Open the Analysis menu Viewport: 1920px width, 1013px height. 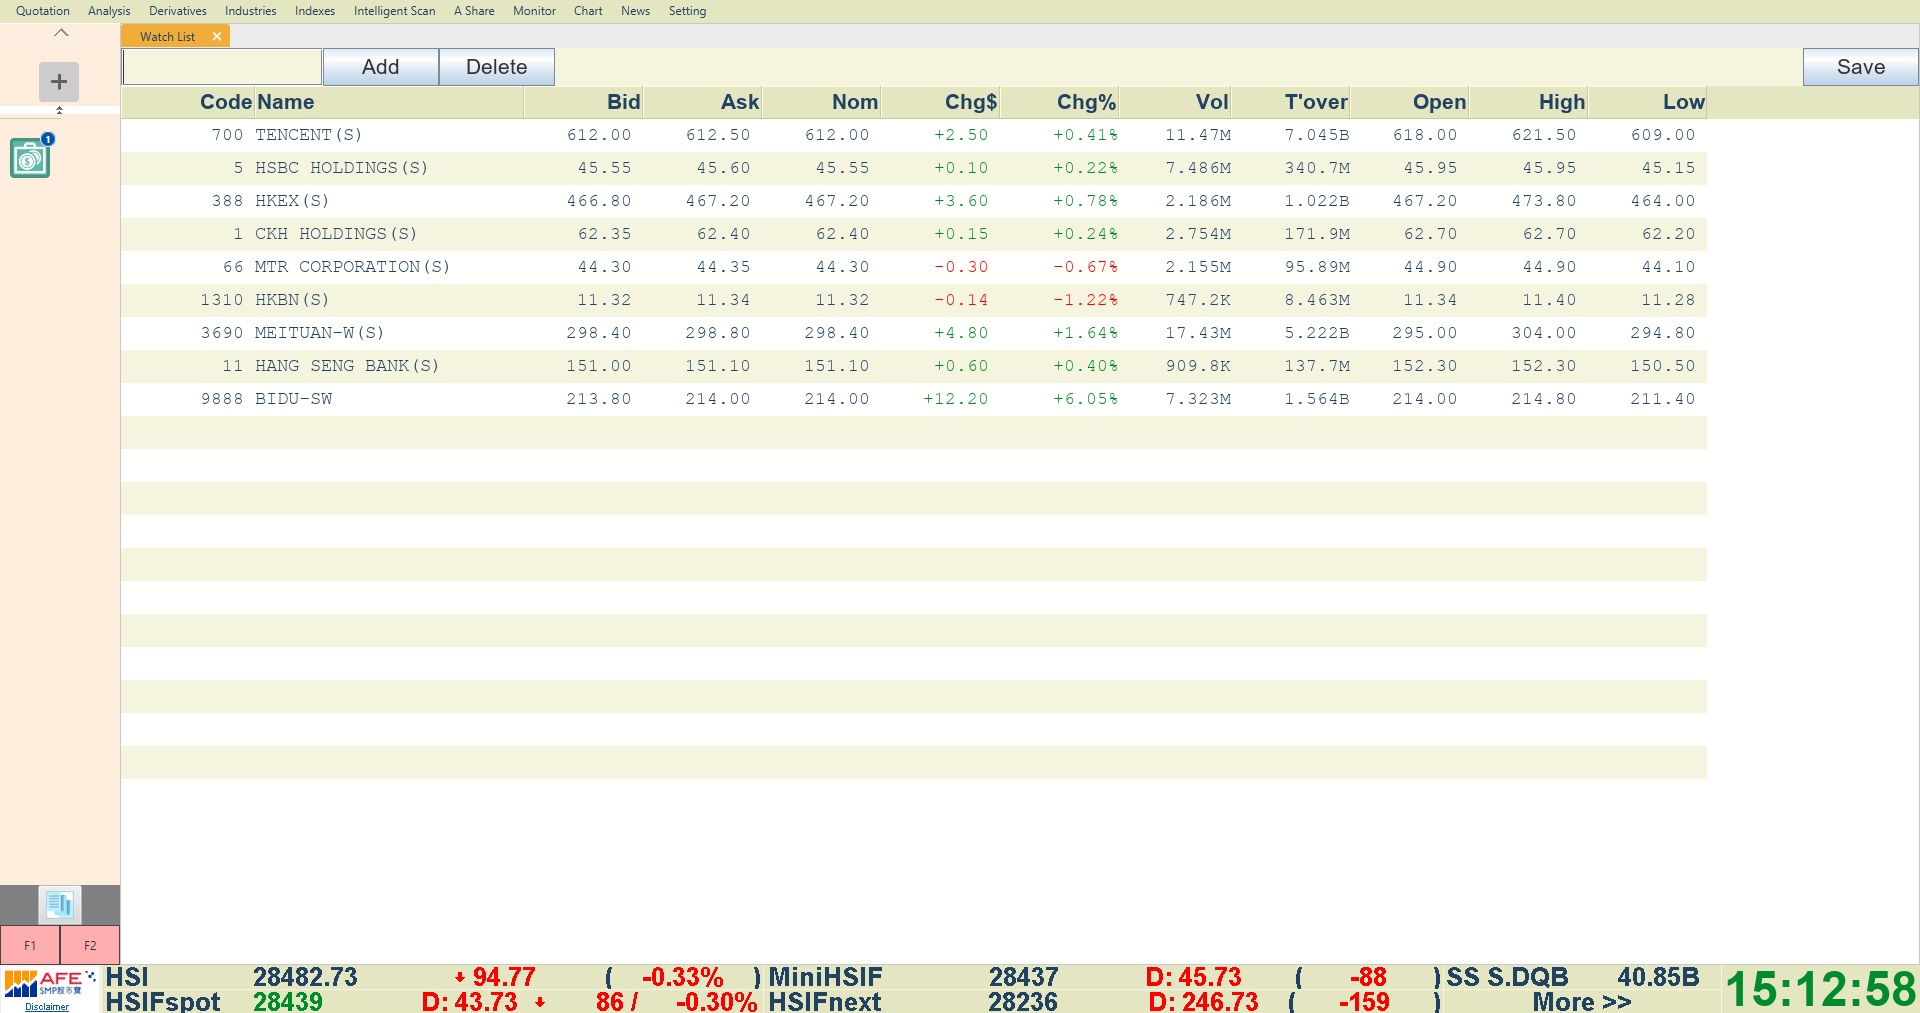click(x=109, y=11)
